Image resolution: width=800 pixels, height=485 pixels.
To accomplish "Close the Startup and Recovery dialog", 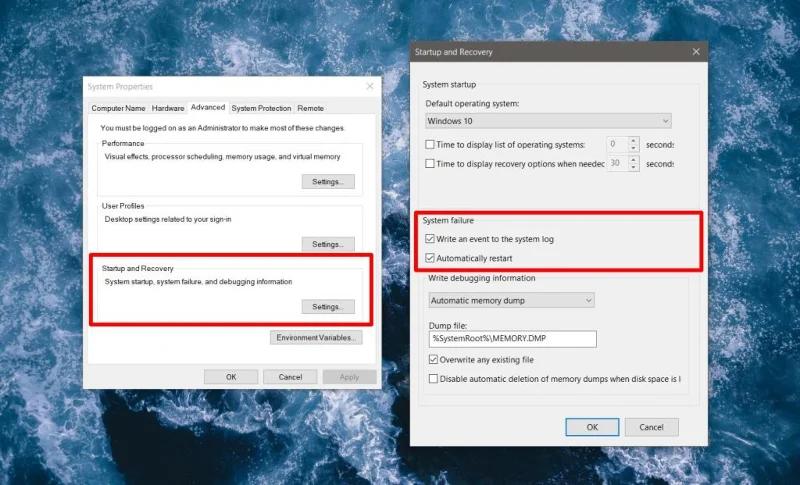I will coord(696,52).
